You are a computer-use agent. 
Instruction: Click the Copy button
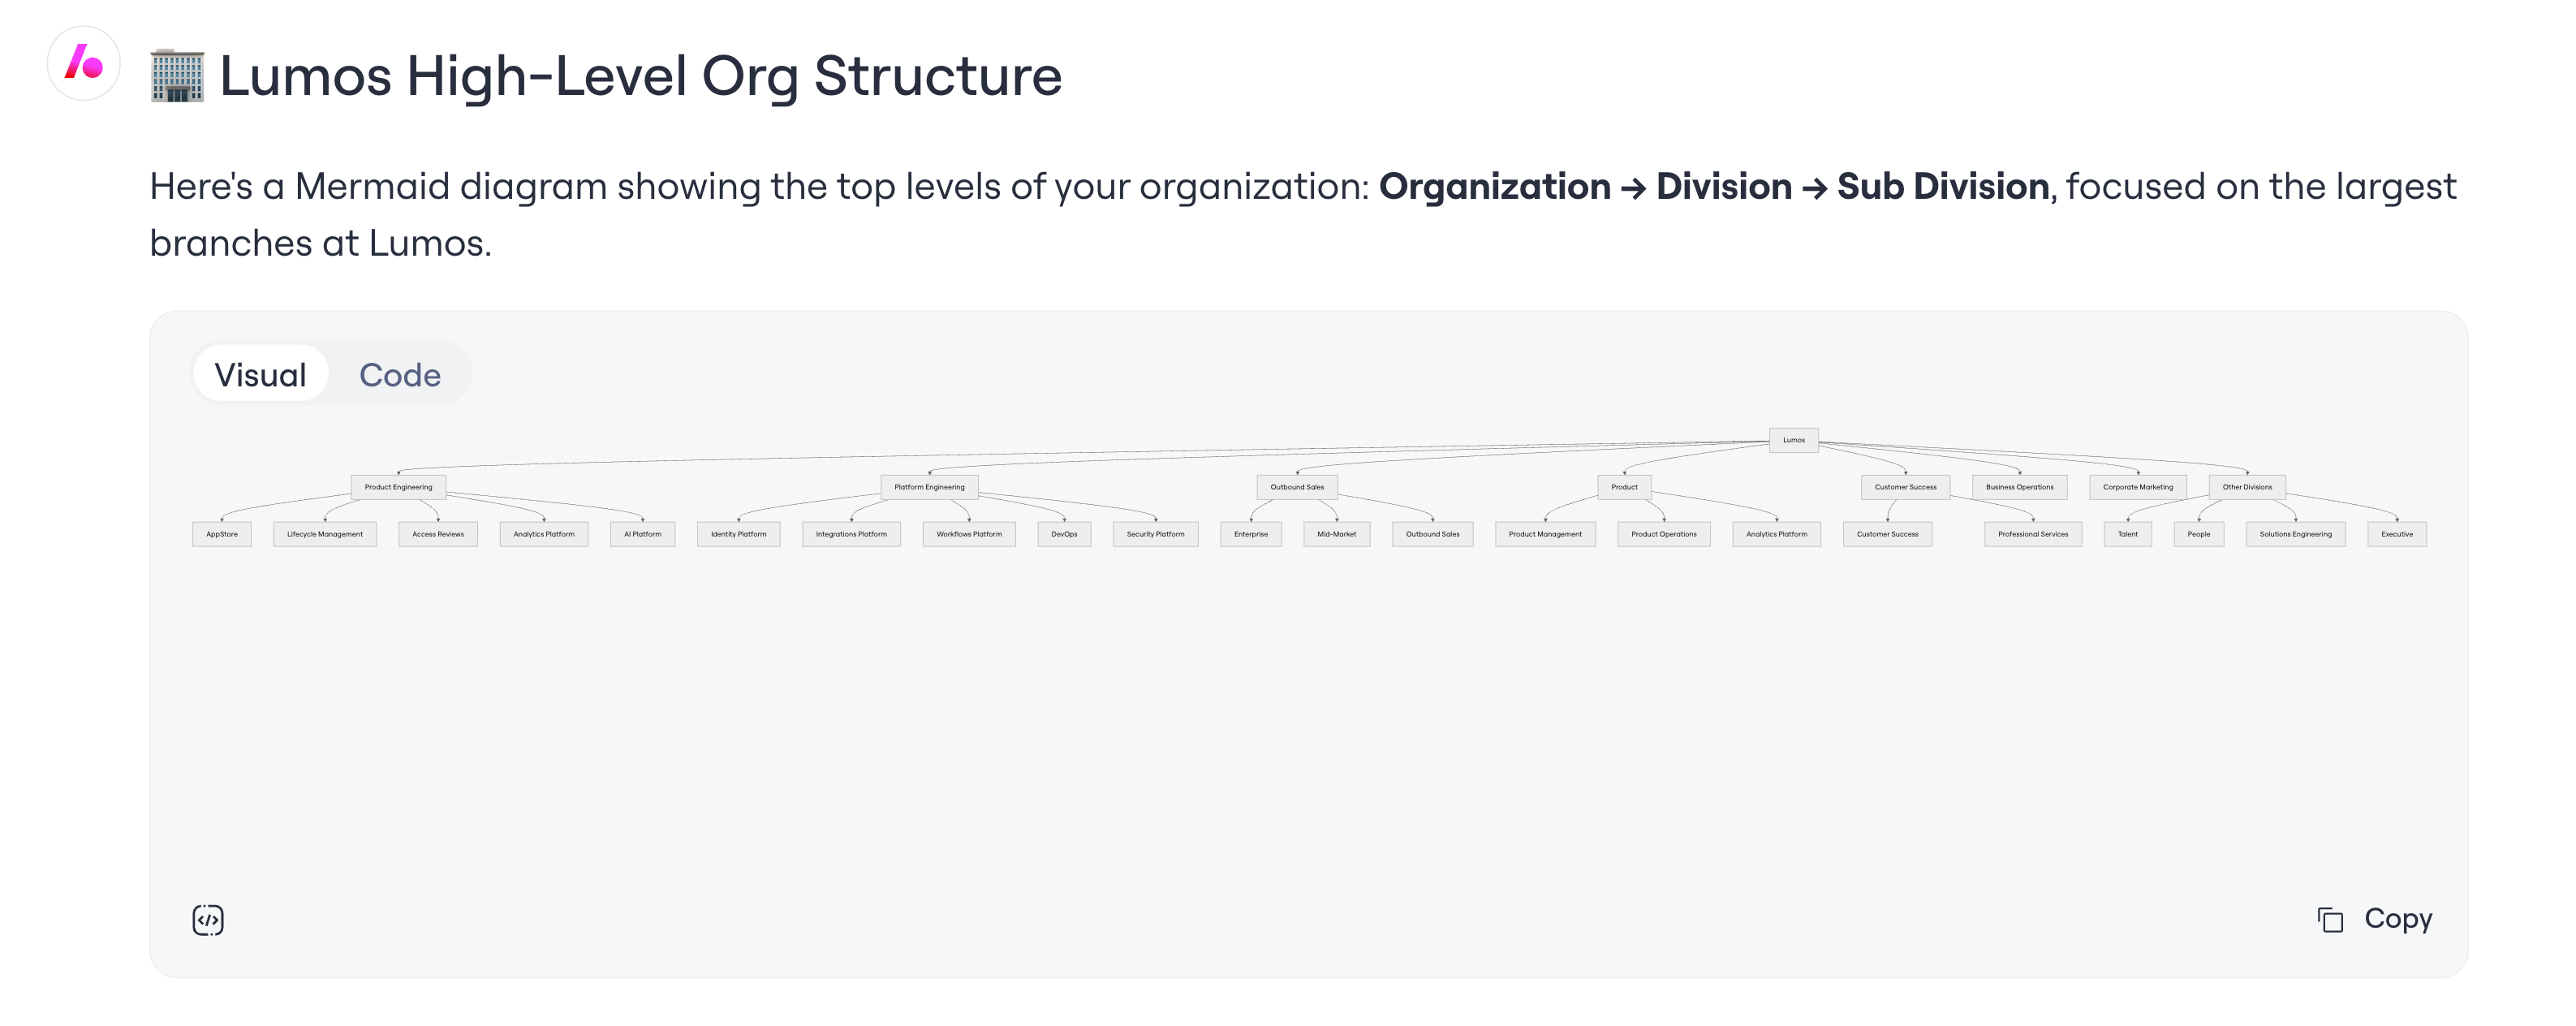point(2375,919)
